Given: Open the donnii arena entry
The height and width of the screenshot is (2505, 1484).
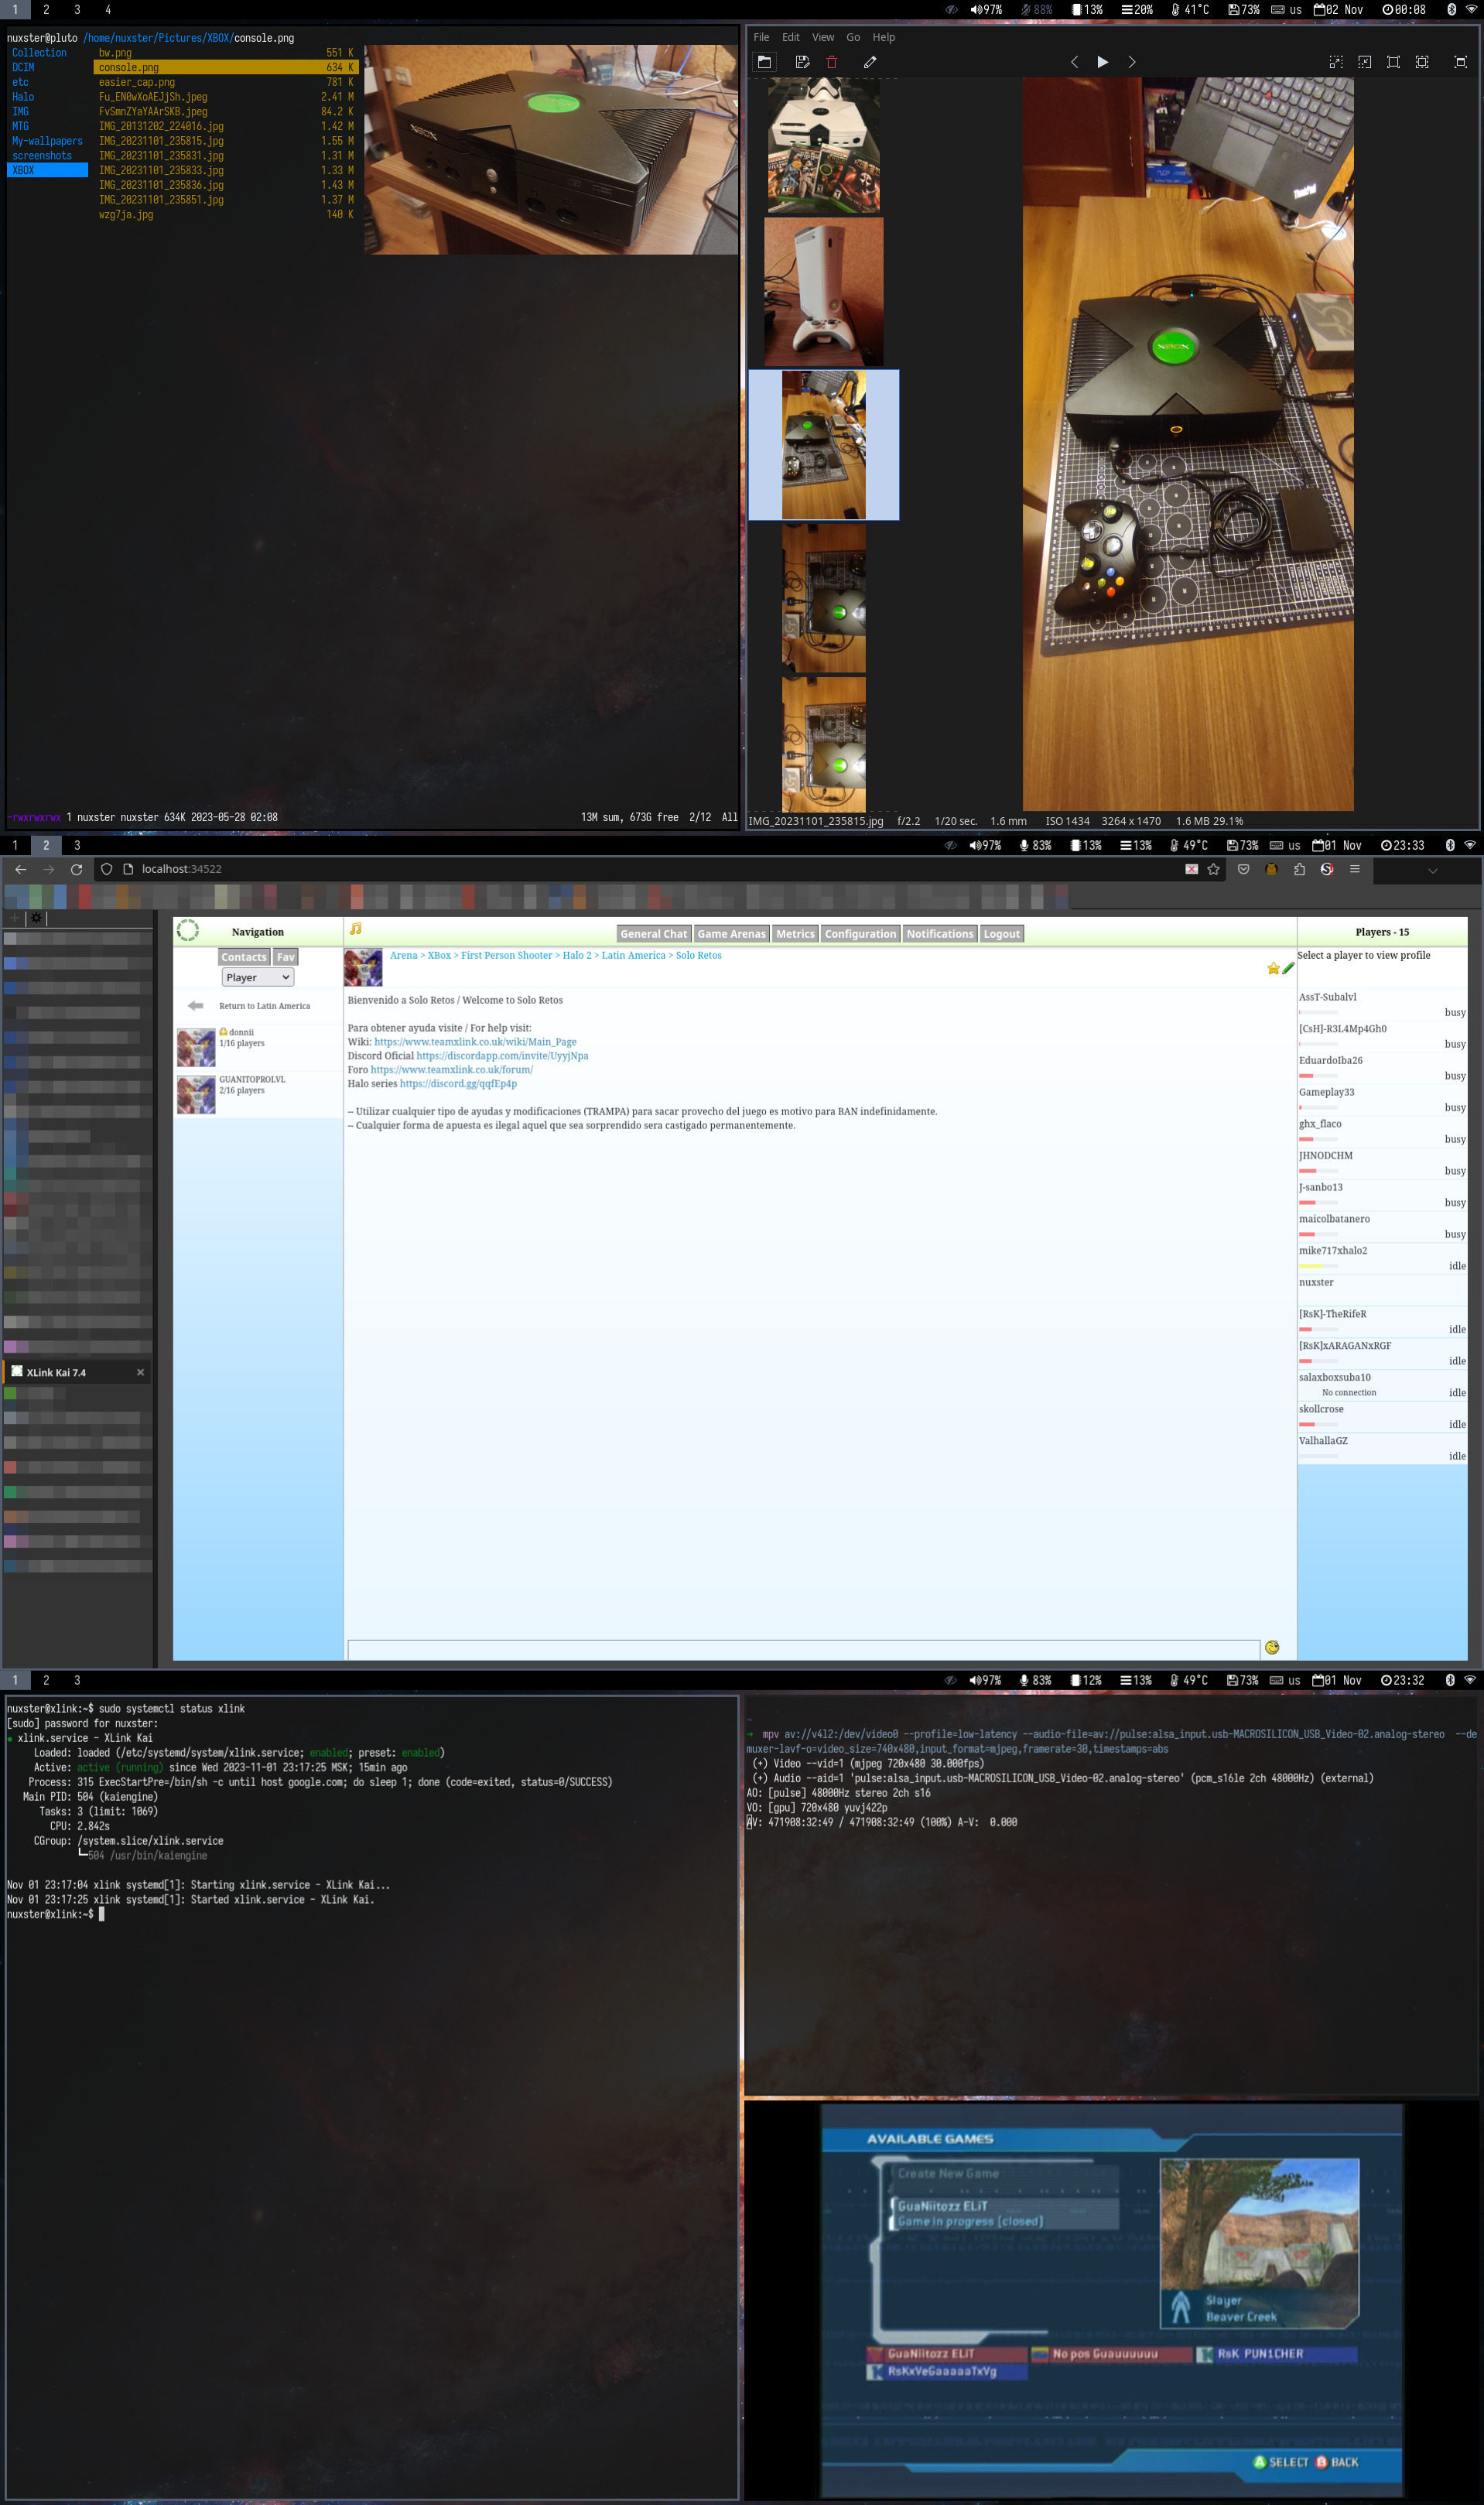Looking at the screenshot, I should click(x=258, y=1046).
